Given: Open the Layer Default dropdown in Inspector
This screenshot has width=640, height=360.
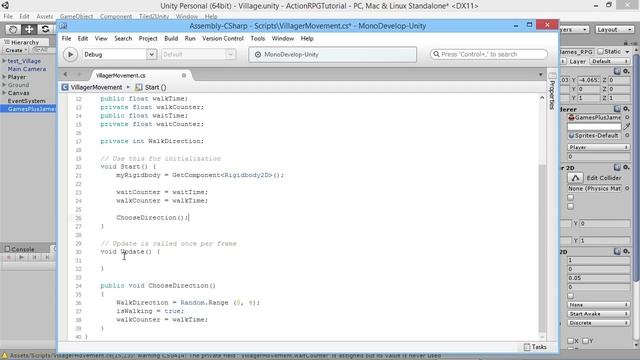Looking at the screenshot, I should tap(610, 61).
